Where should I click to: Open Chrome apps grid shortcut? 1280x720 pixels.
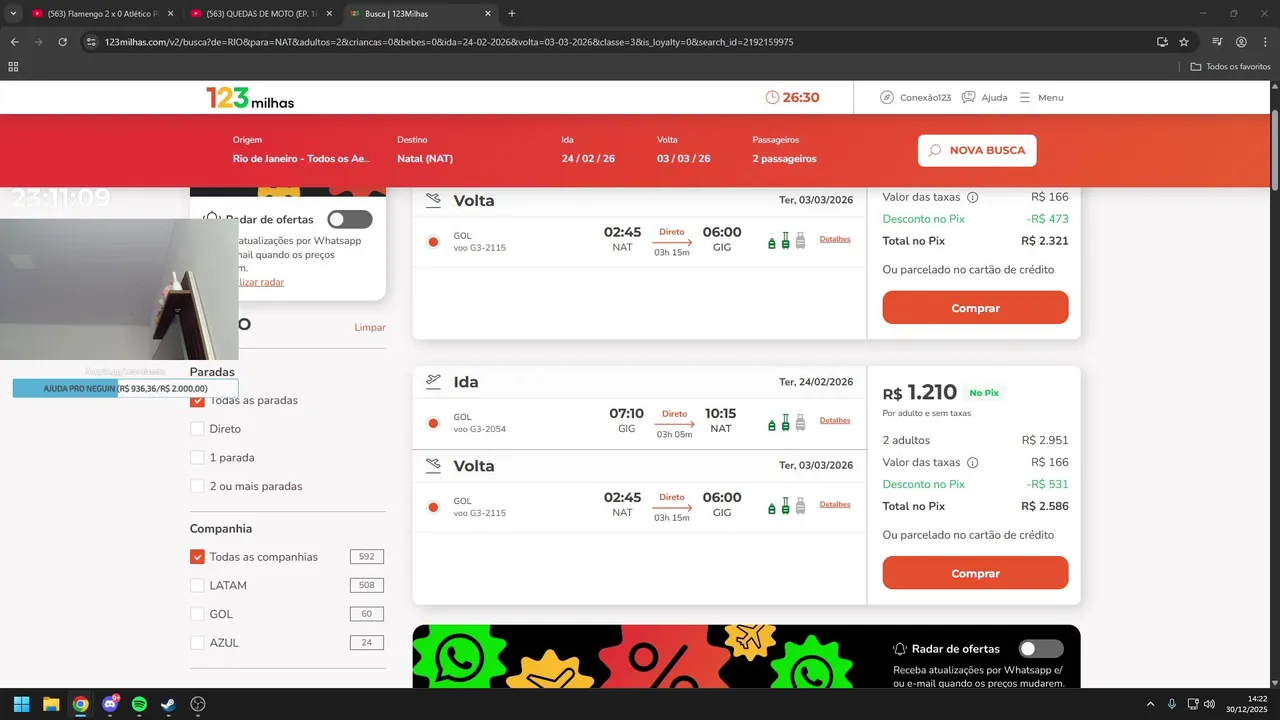(x=13, y=67)
